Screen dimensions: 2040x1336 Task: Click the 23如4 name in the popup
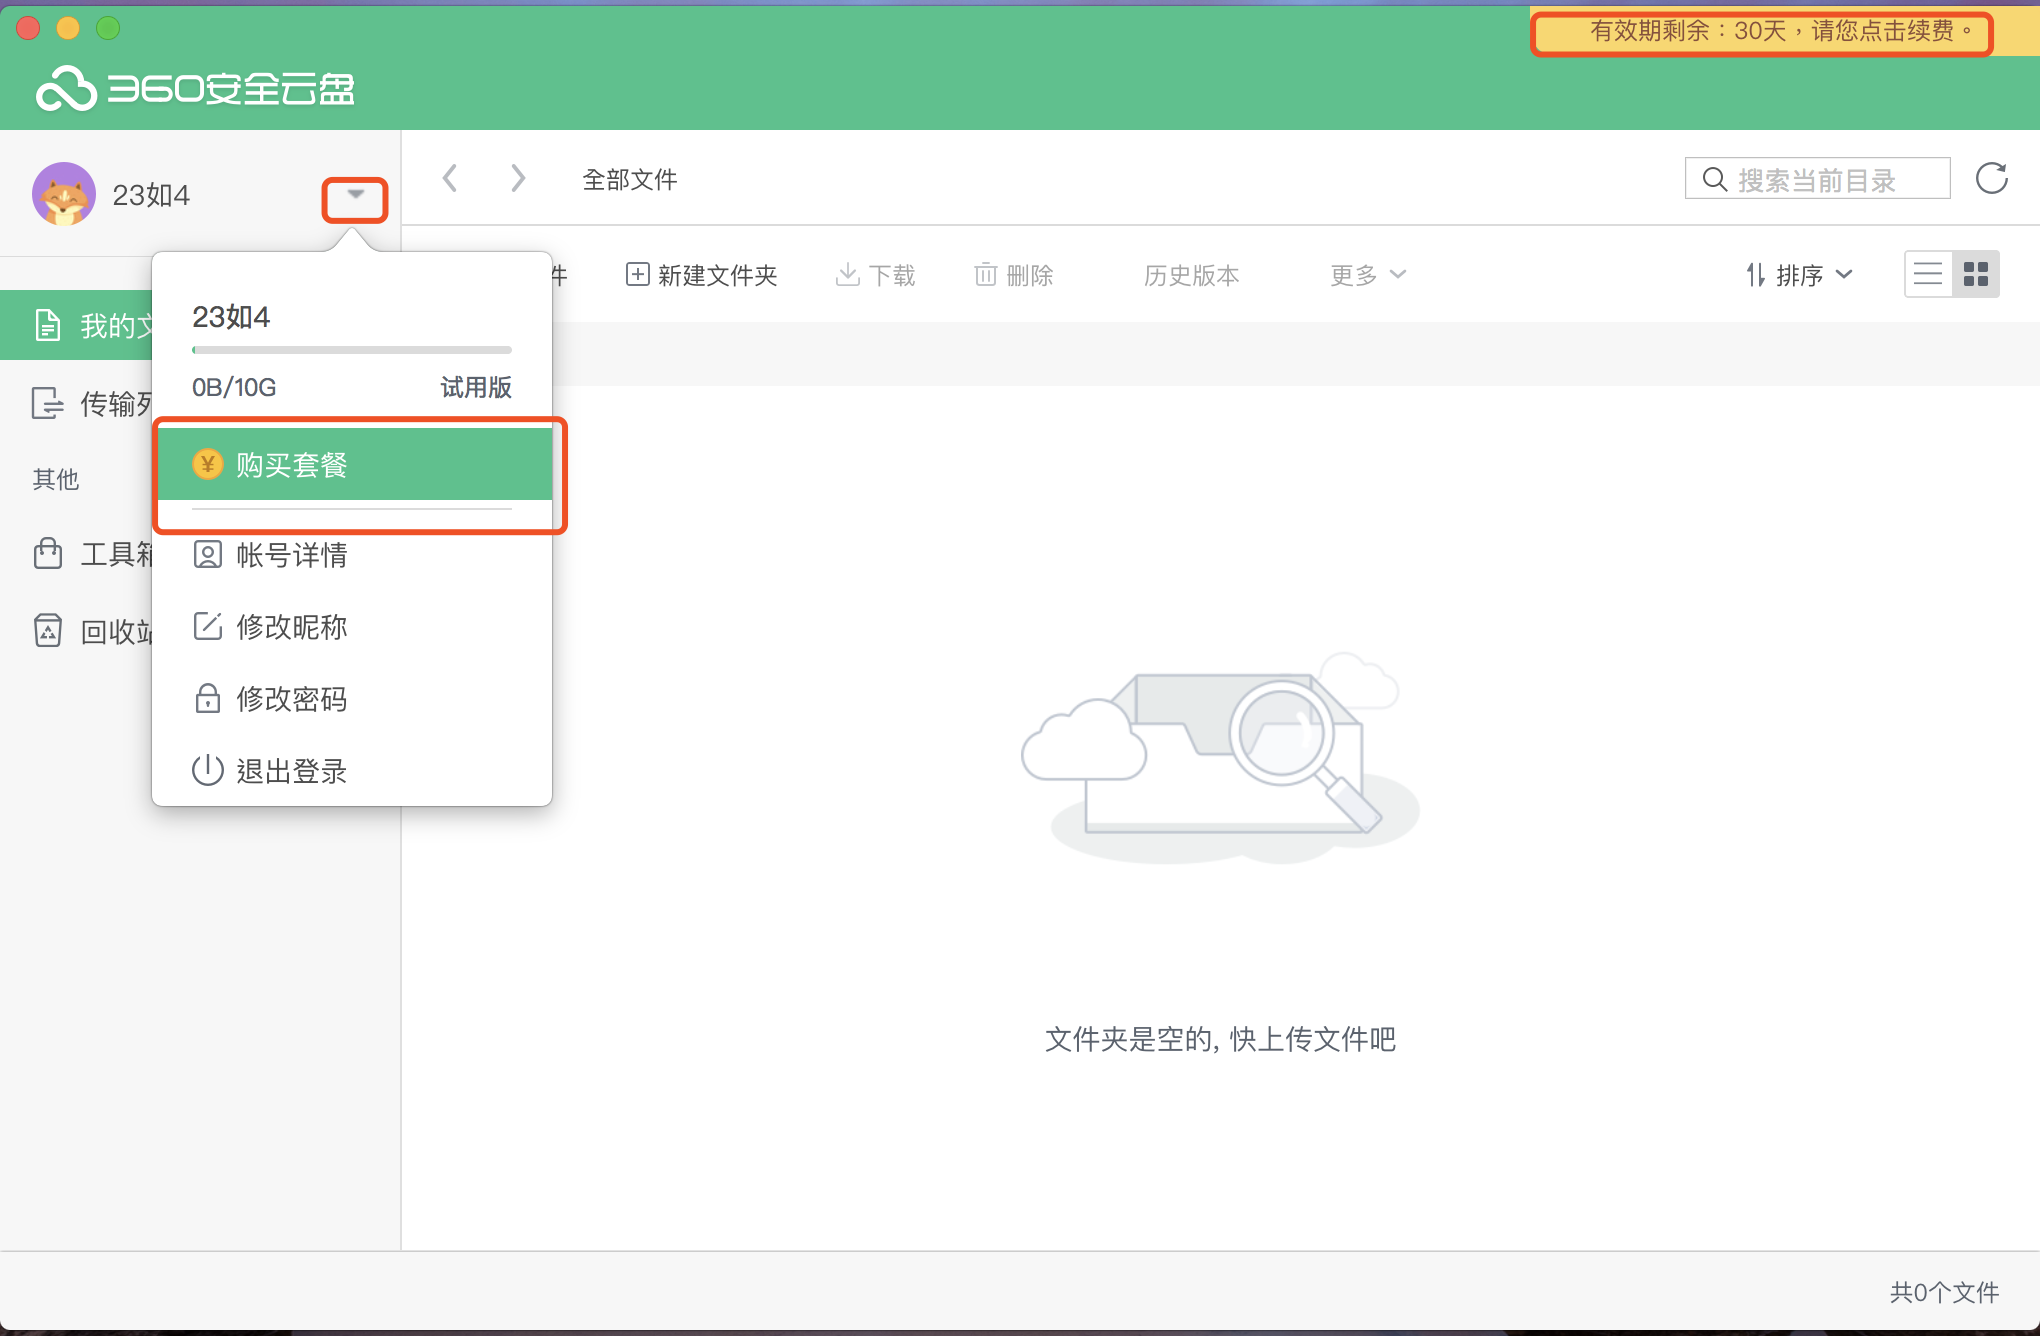(x=231, y=317)
